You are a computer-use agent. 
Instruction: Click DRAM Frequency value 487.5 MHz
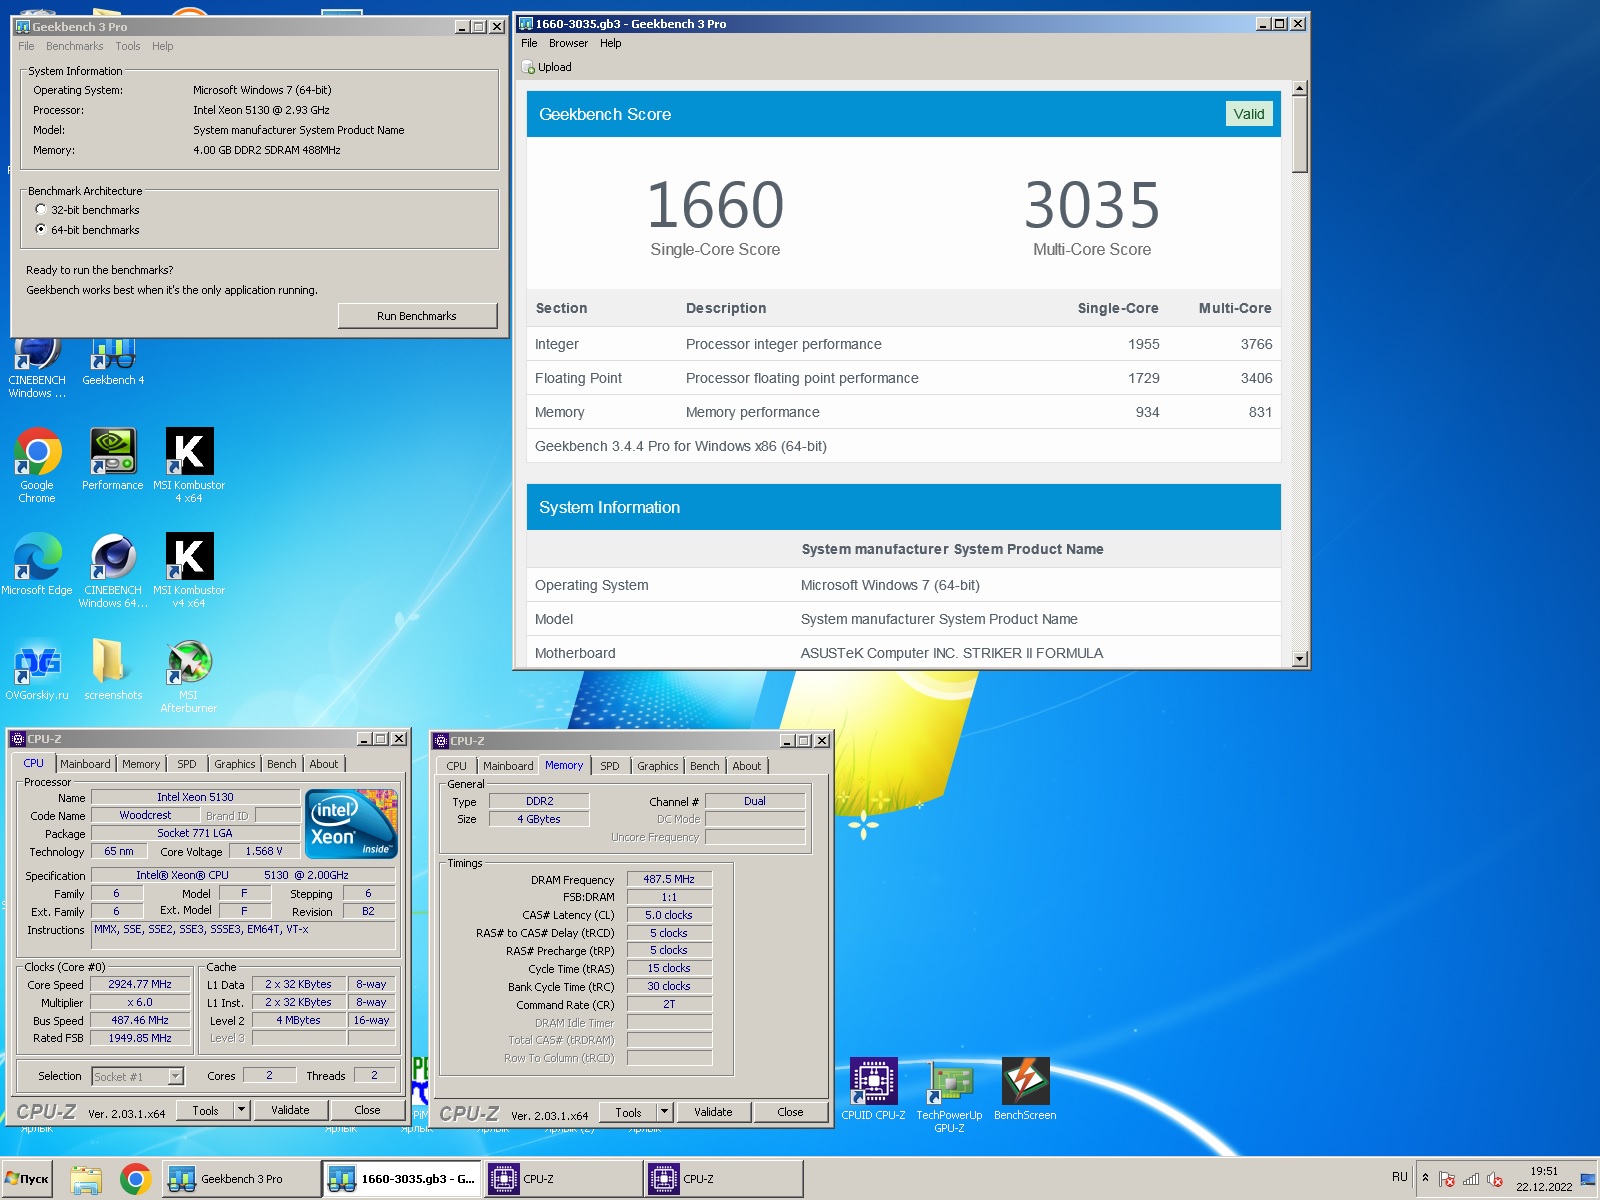669,879
